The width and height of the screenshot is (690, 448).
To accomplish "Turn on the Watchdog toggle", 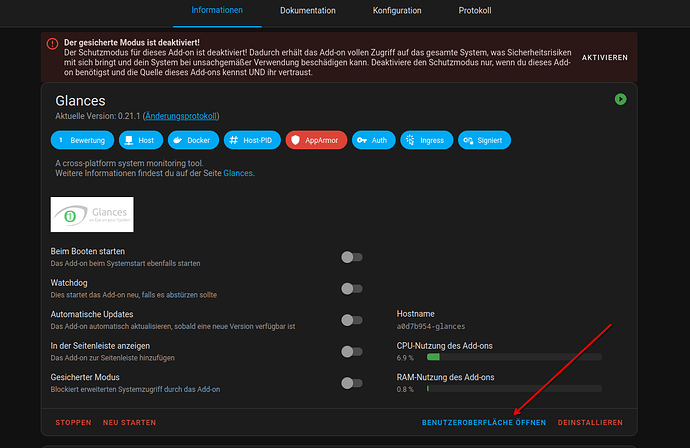I will 352,289.
